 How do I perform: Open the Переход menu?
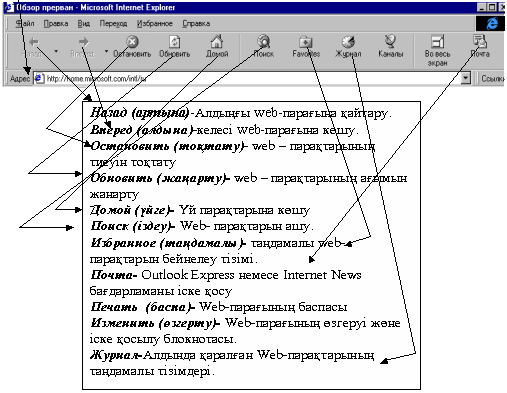pyautogui.click(x=113, y=23)
